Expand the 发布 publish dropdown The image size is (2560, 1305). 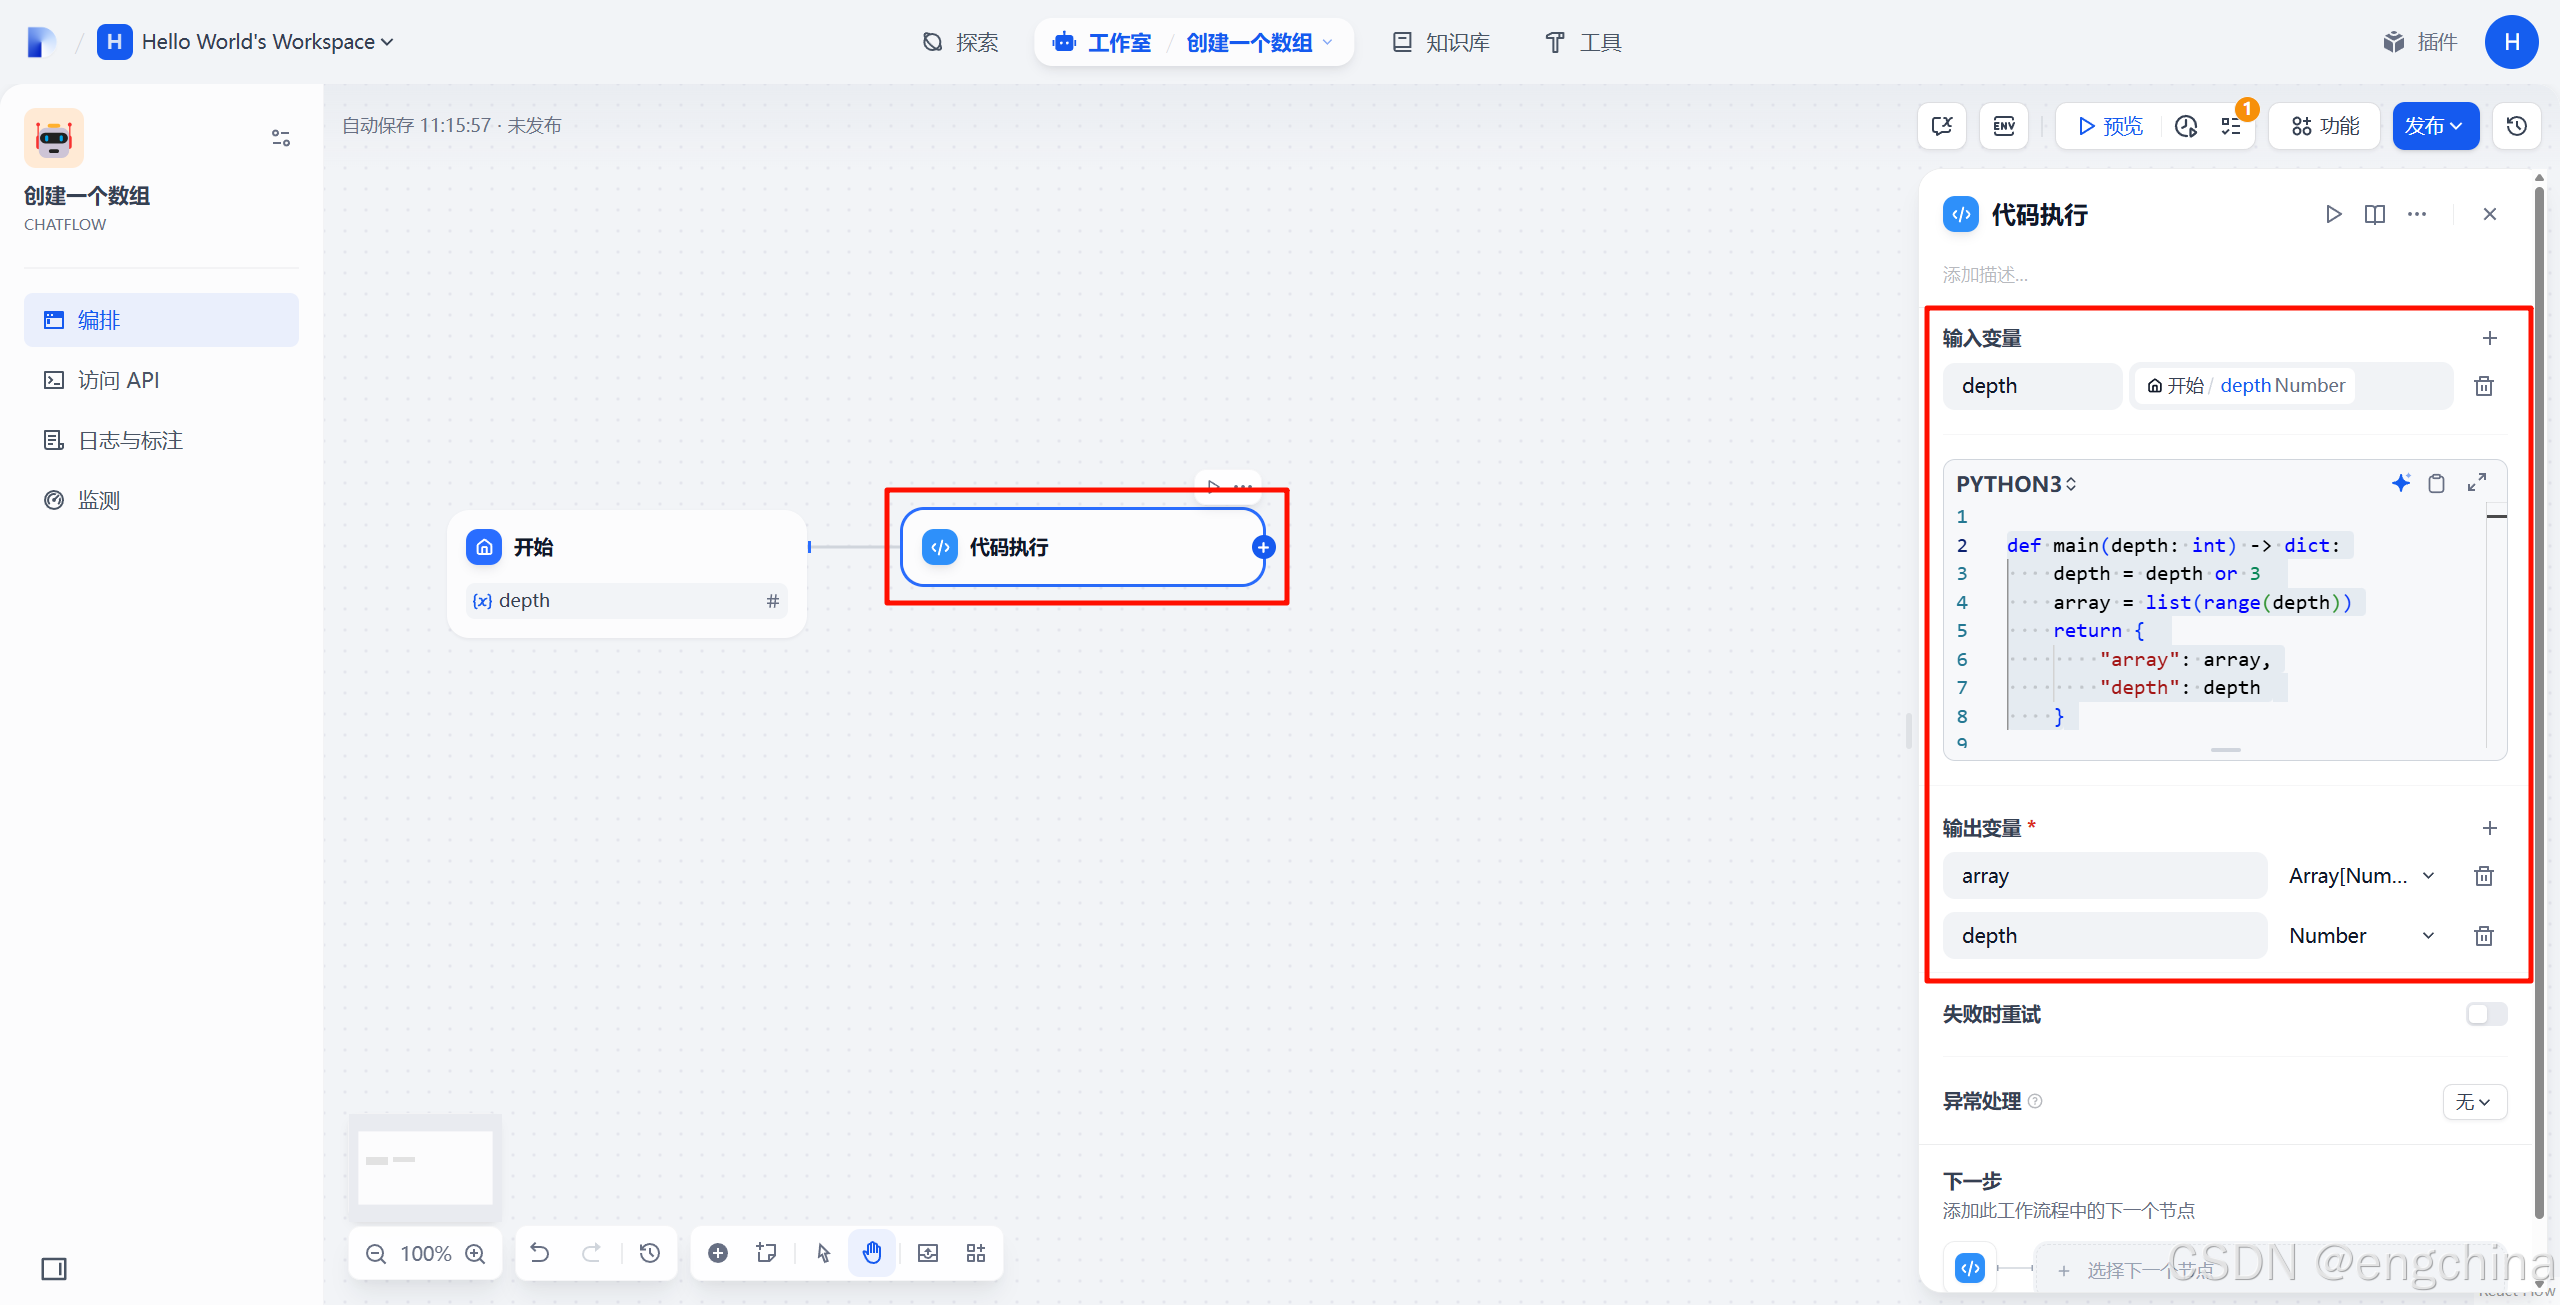pyautogui.click(x=2434, y=126)
